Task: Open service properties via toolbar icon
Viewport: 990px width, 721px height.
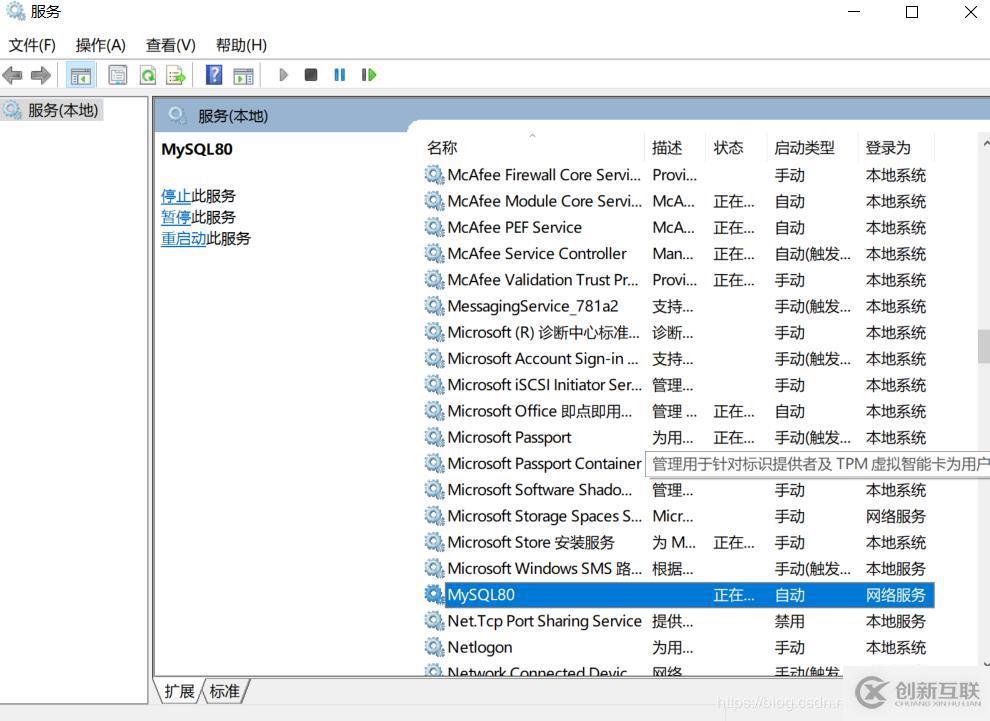Action: pyautogui.click(x=117, y=74)
